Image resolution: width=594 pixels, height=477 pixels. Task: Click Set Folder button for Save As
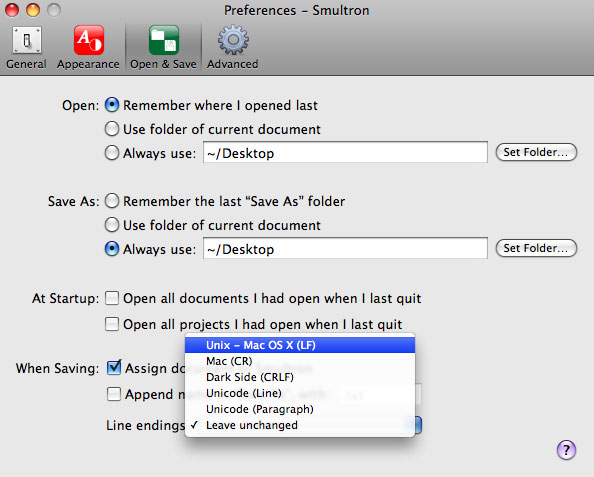(x=536, y=248)
